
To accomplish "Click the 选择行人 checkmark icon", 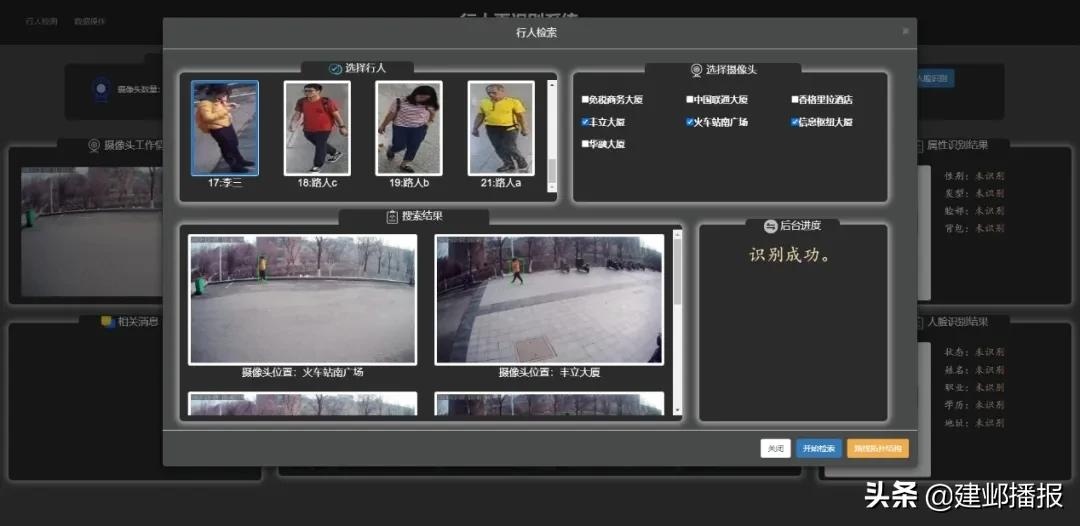I will [335, 69].
